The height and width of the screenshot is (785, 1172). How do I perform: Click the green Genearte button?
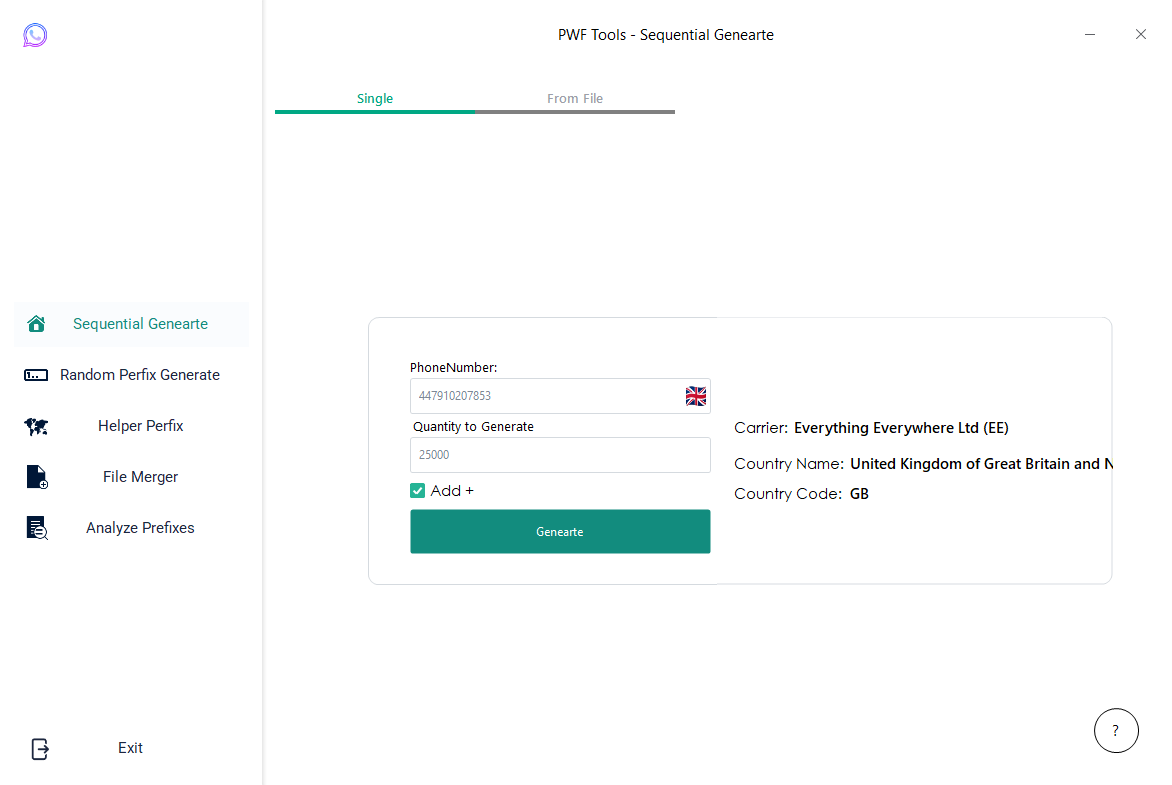click(560, 532)
